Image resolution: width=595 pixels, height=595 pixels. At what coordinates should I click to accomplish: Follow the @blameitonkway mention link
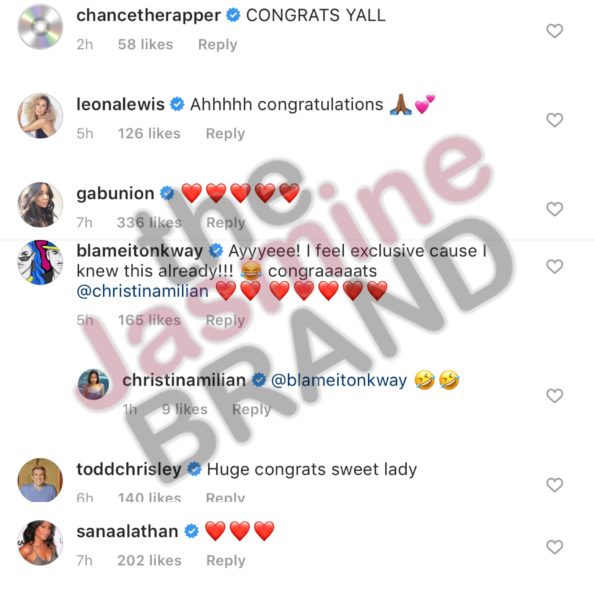coord(339,380)
